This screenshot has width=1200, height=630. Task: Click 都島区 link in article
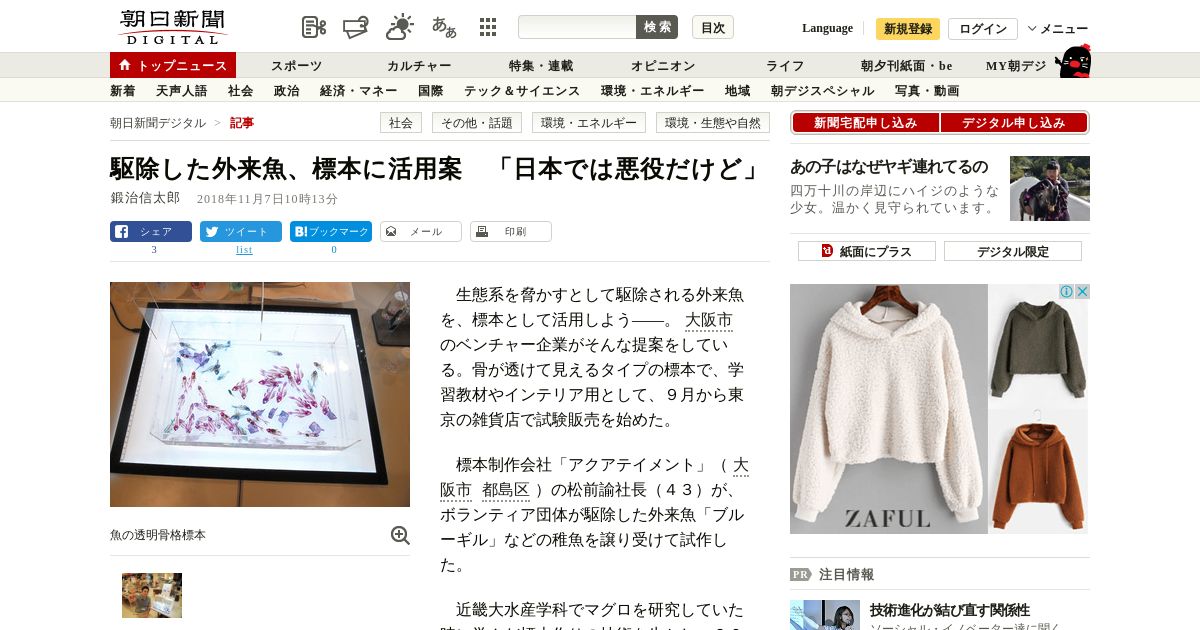click(506, 490)
